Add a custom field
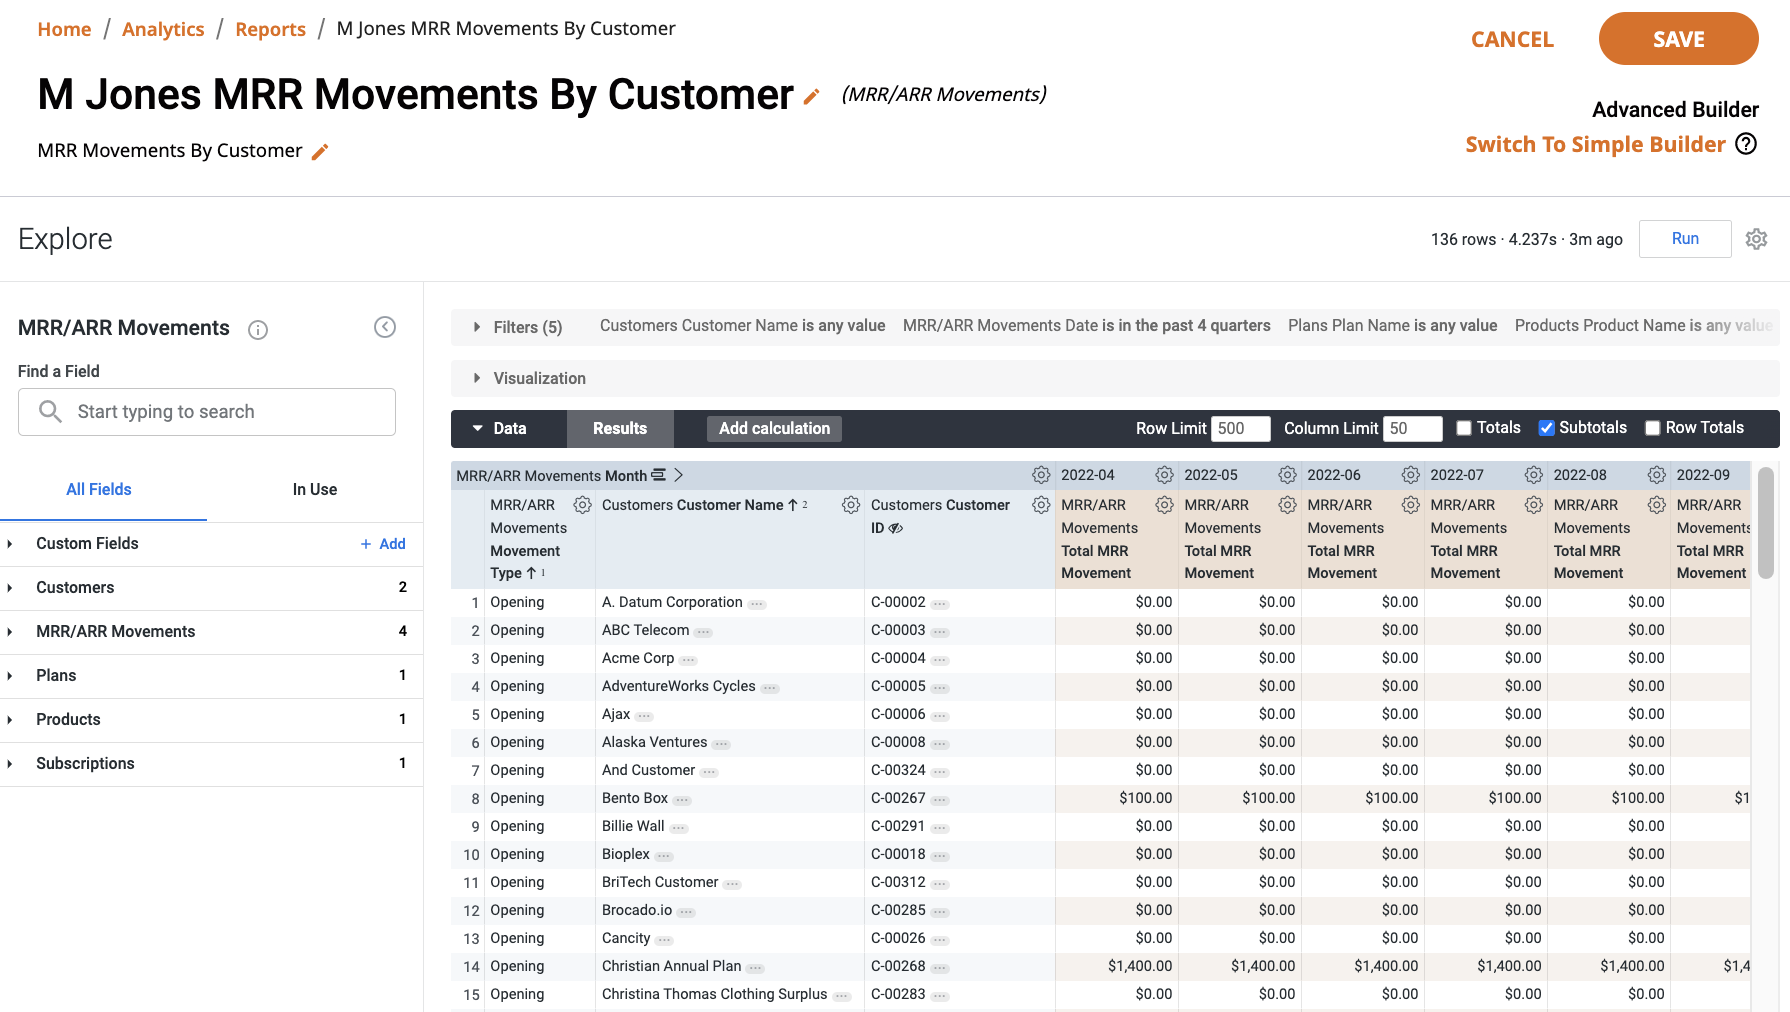Viewport: 1790px width, 1012px height. (x=383, y=544)
